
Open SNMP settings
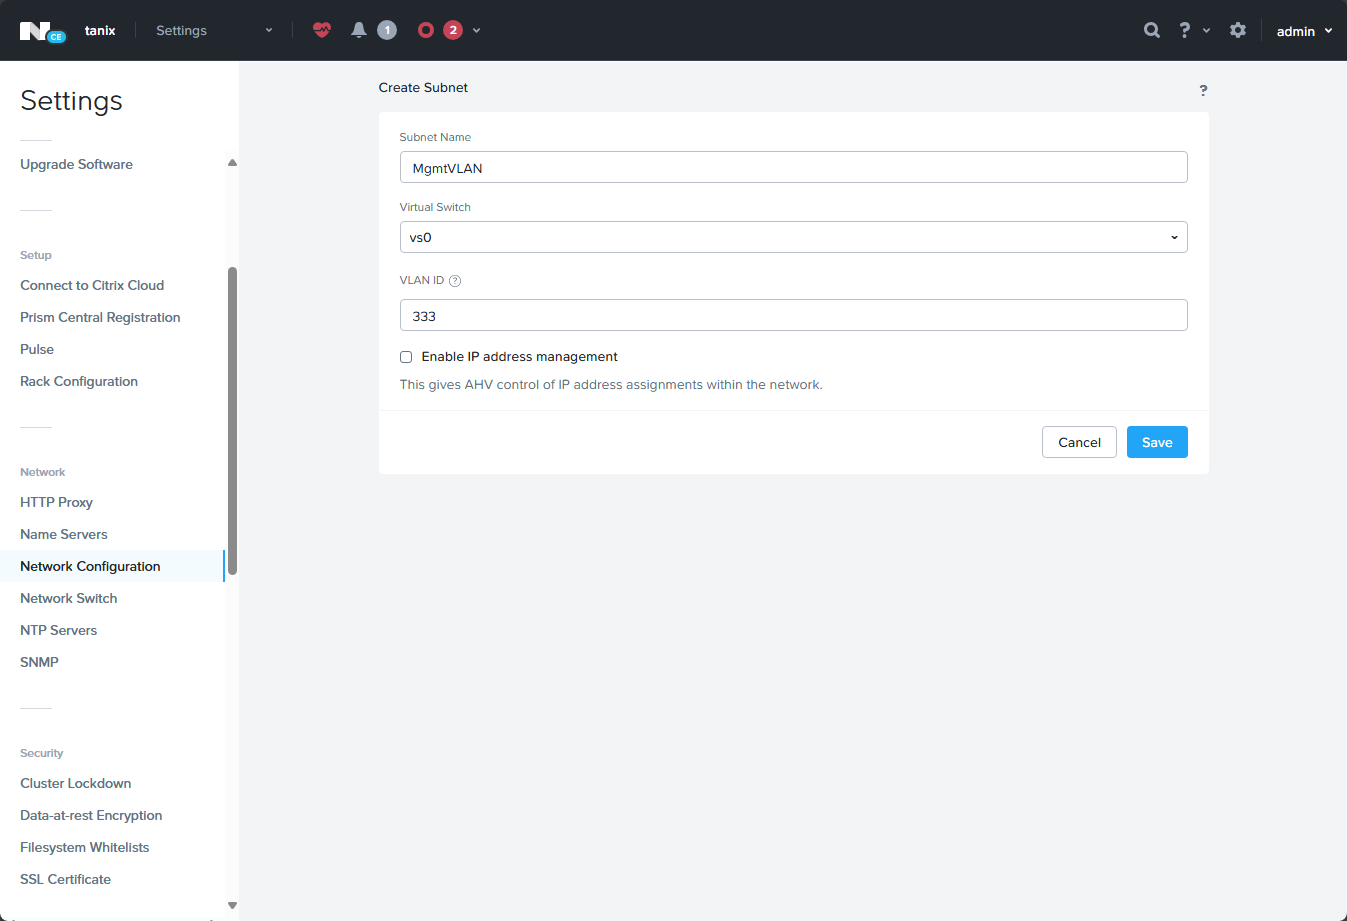point(39,662)
